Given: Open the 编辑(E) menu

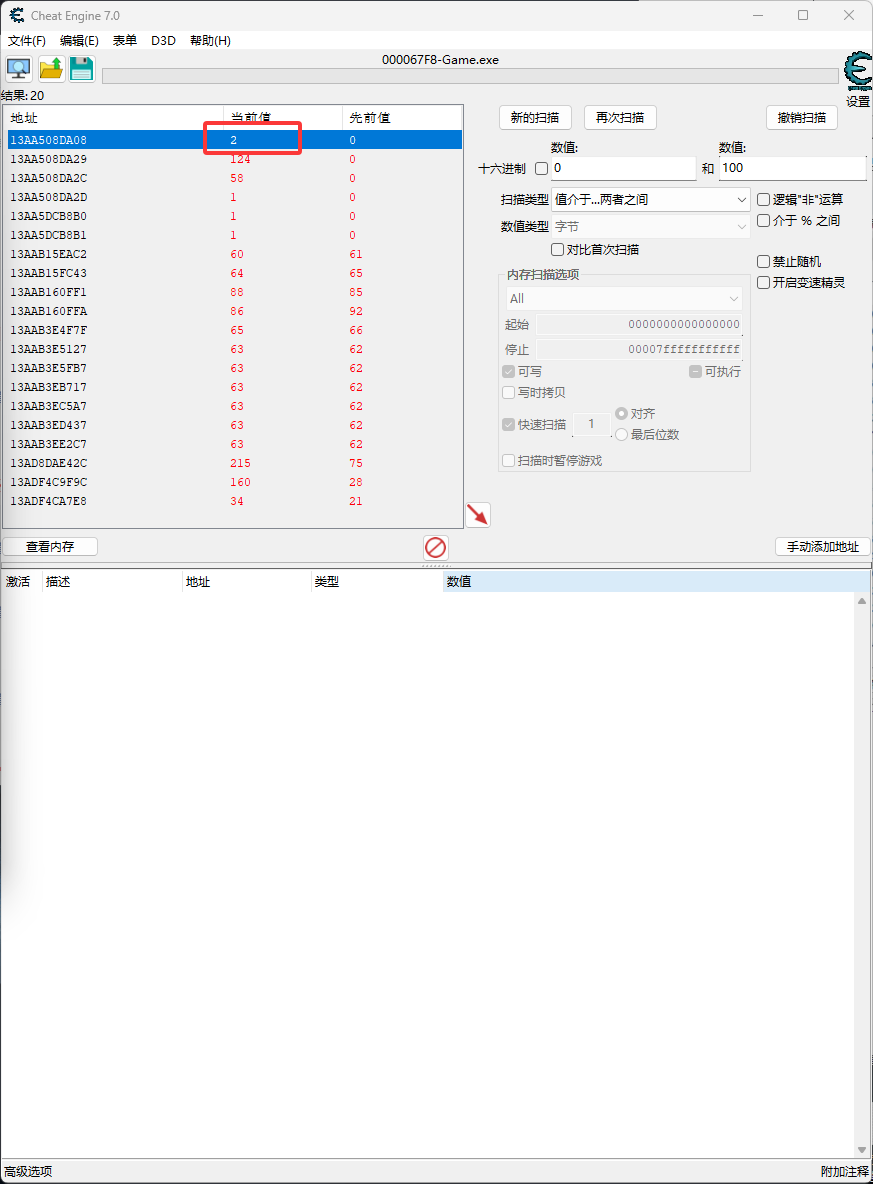Looking at the screenshot, I should tap(79, 41).
